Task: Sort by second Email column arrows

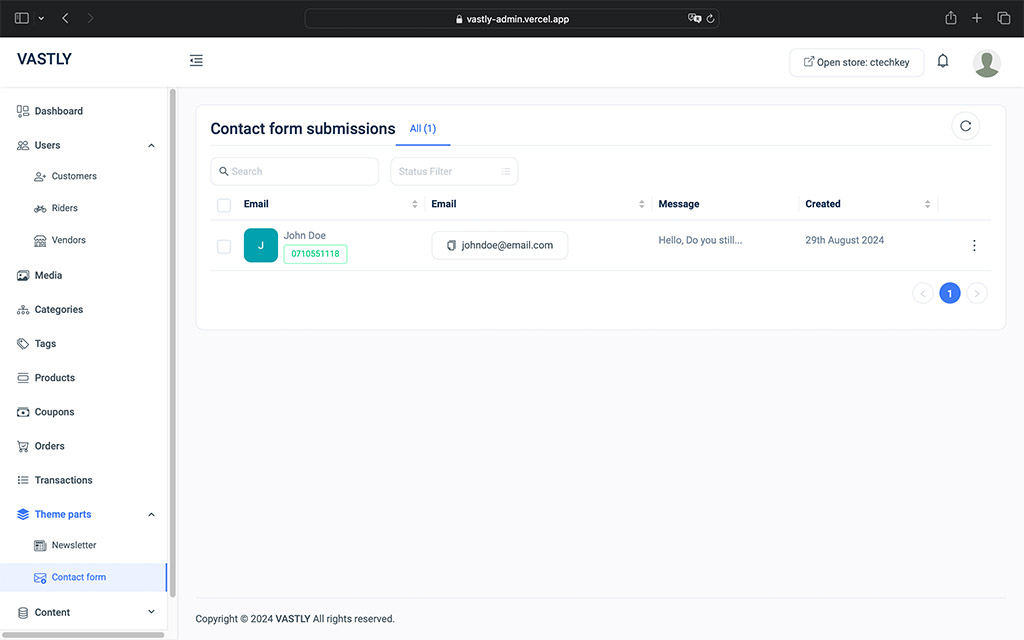Action: click(x=641, y=204)
